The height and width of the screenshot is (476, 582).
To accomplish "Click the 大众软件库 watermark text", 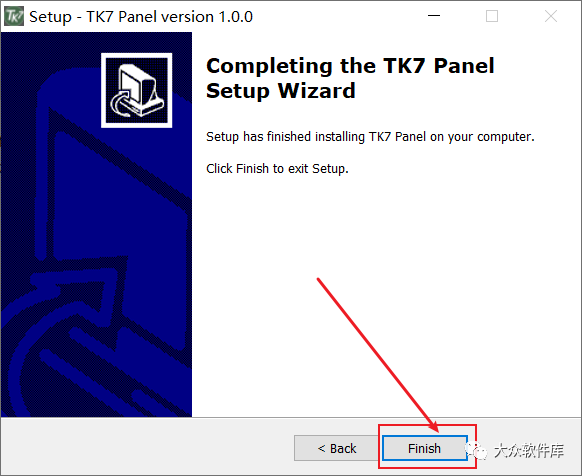I will [529, 450].
